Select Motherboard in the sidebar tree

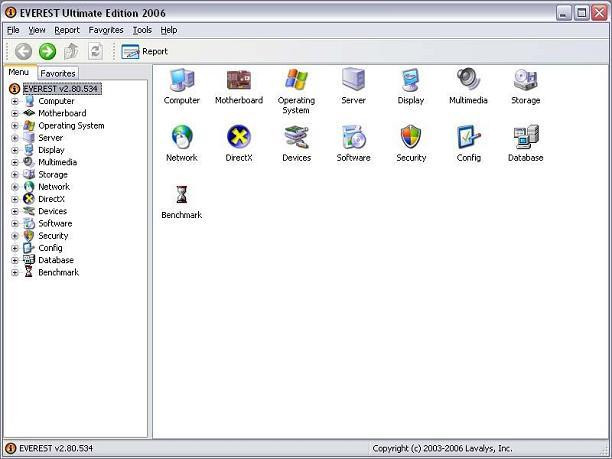point(62,113)
